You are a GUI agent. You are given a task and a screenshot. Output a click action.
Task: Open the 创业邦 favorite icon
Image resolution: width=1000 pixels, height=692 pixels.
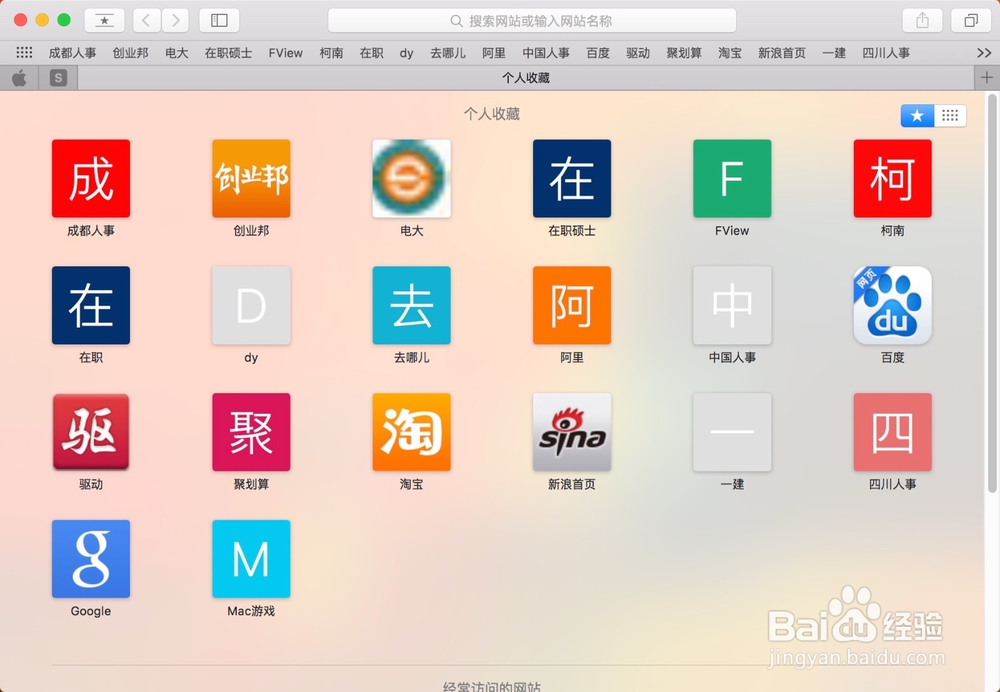coord(251,179)
